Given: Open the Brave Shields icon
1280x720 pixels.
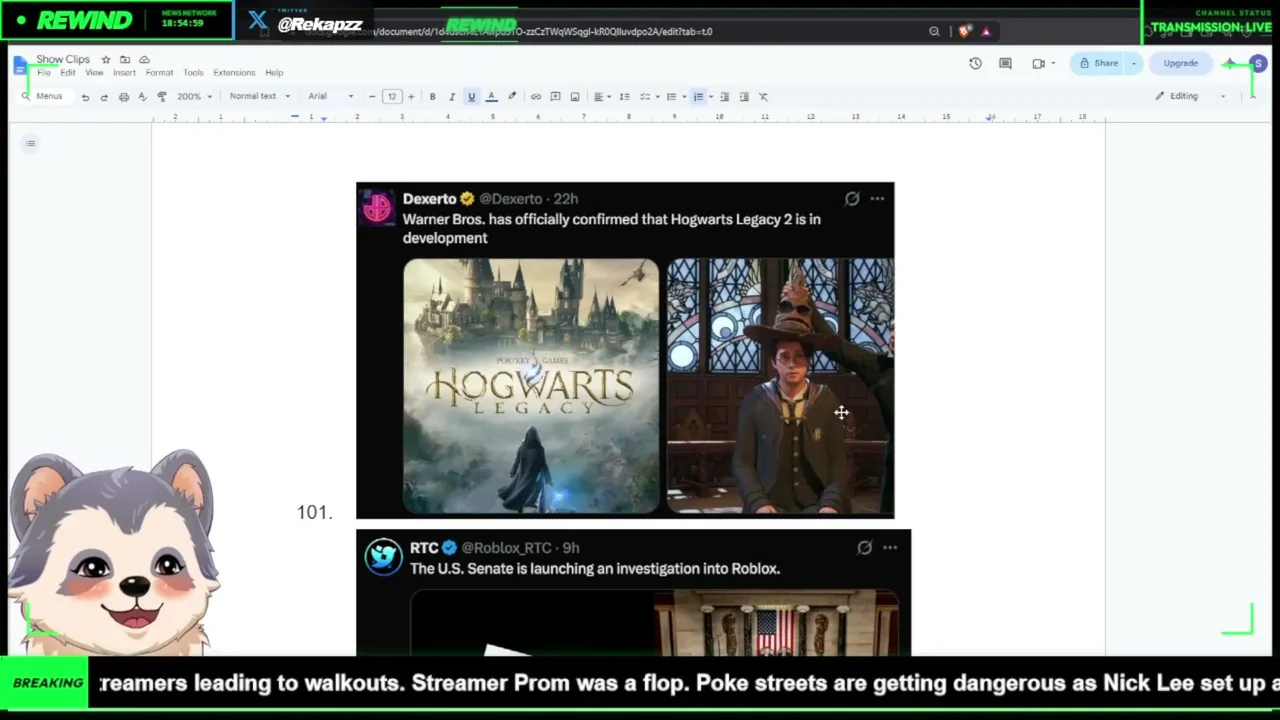Looking at the screenshot, I should click(964, 32).
